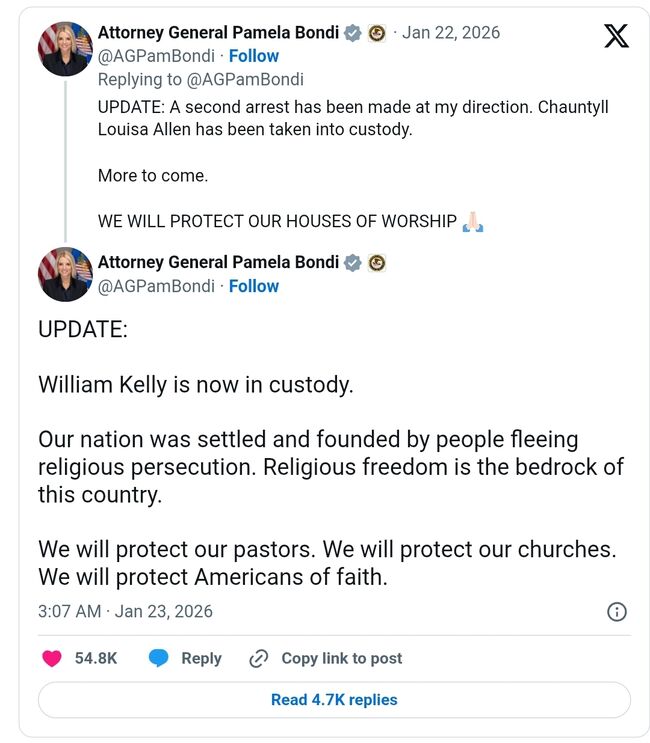This screenshot has width=650, height=743.
Task: Click verified badge on the main tweet
Action: tap(353, 263)
